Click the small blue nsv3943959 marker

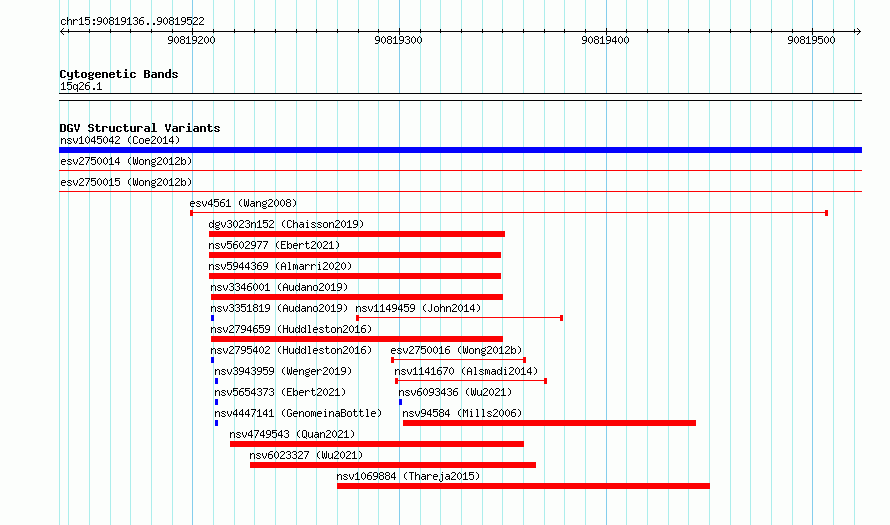[216, 381]
